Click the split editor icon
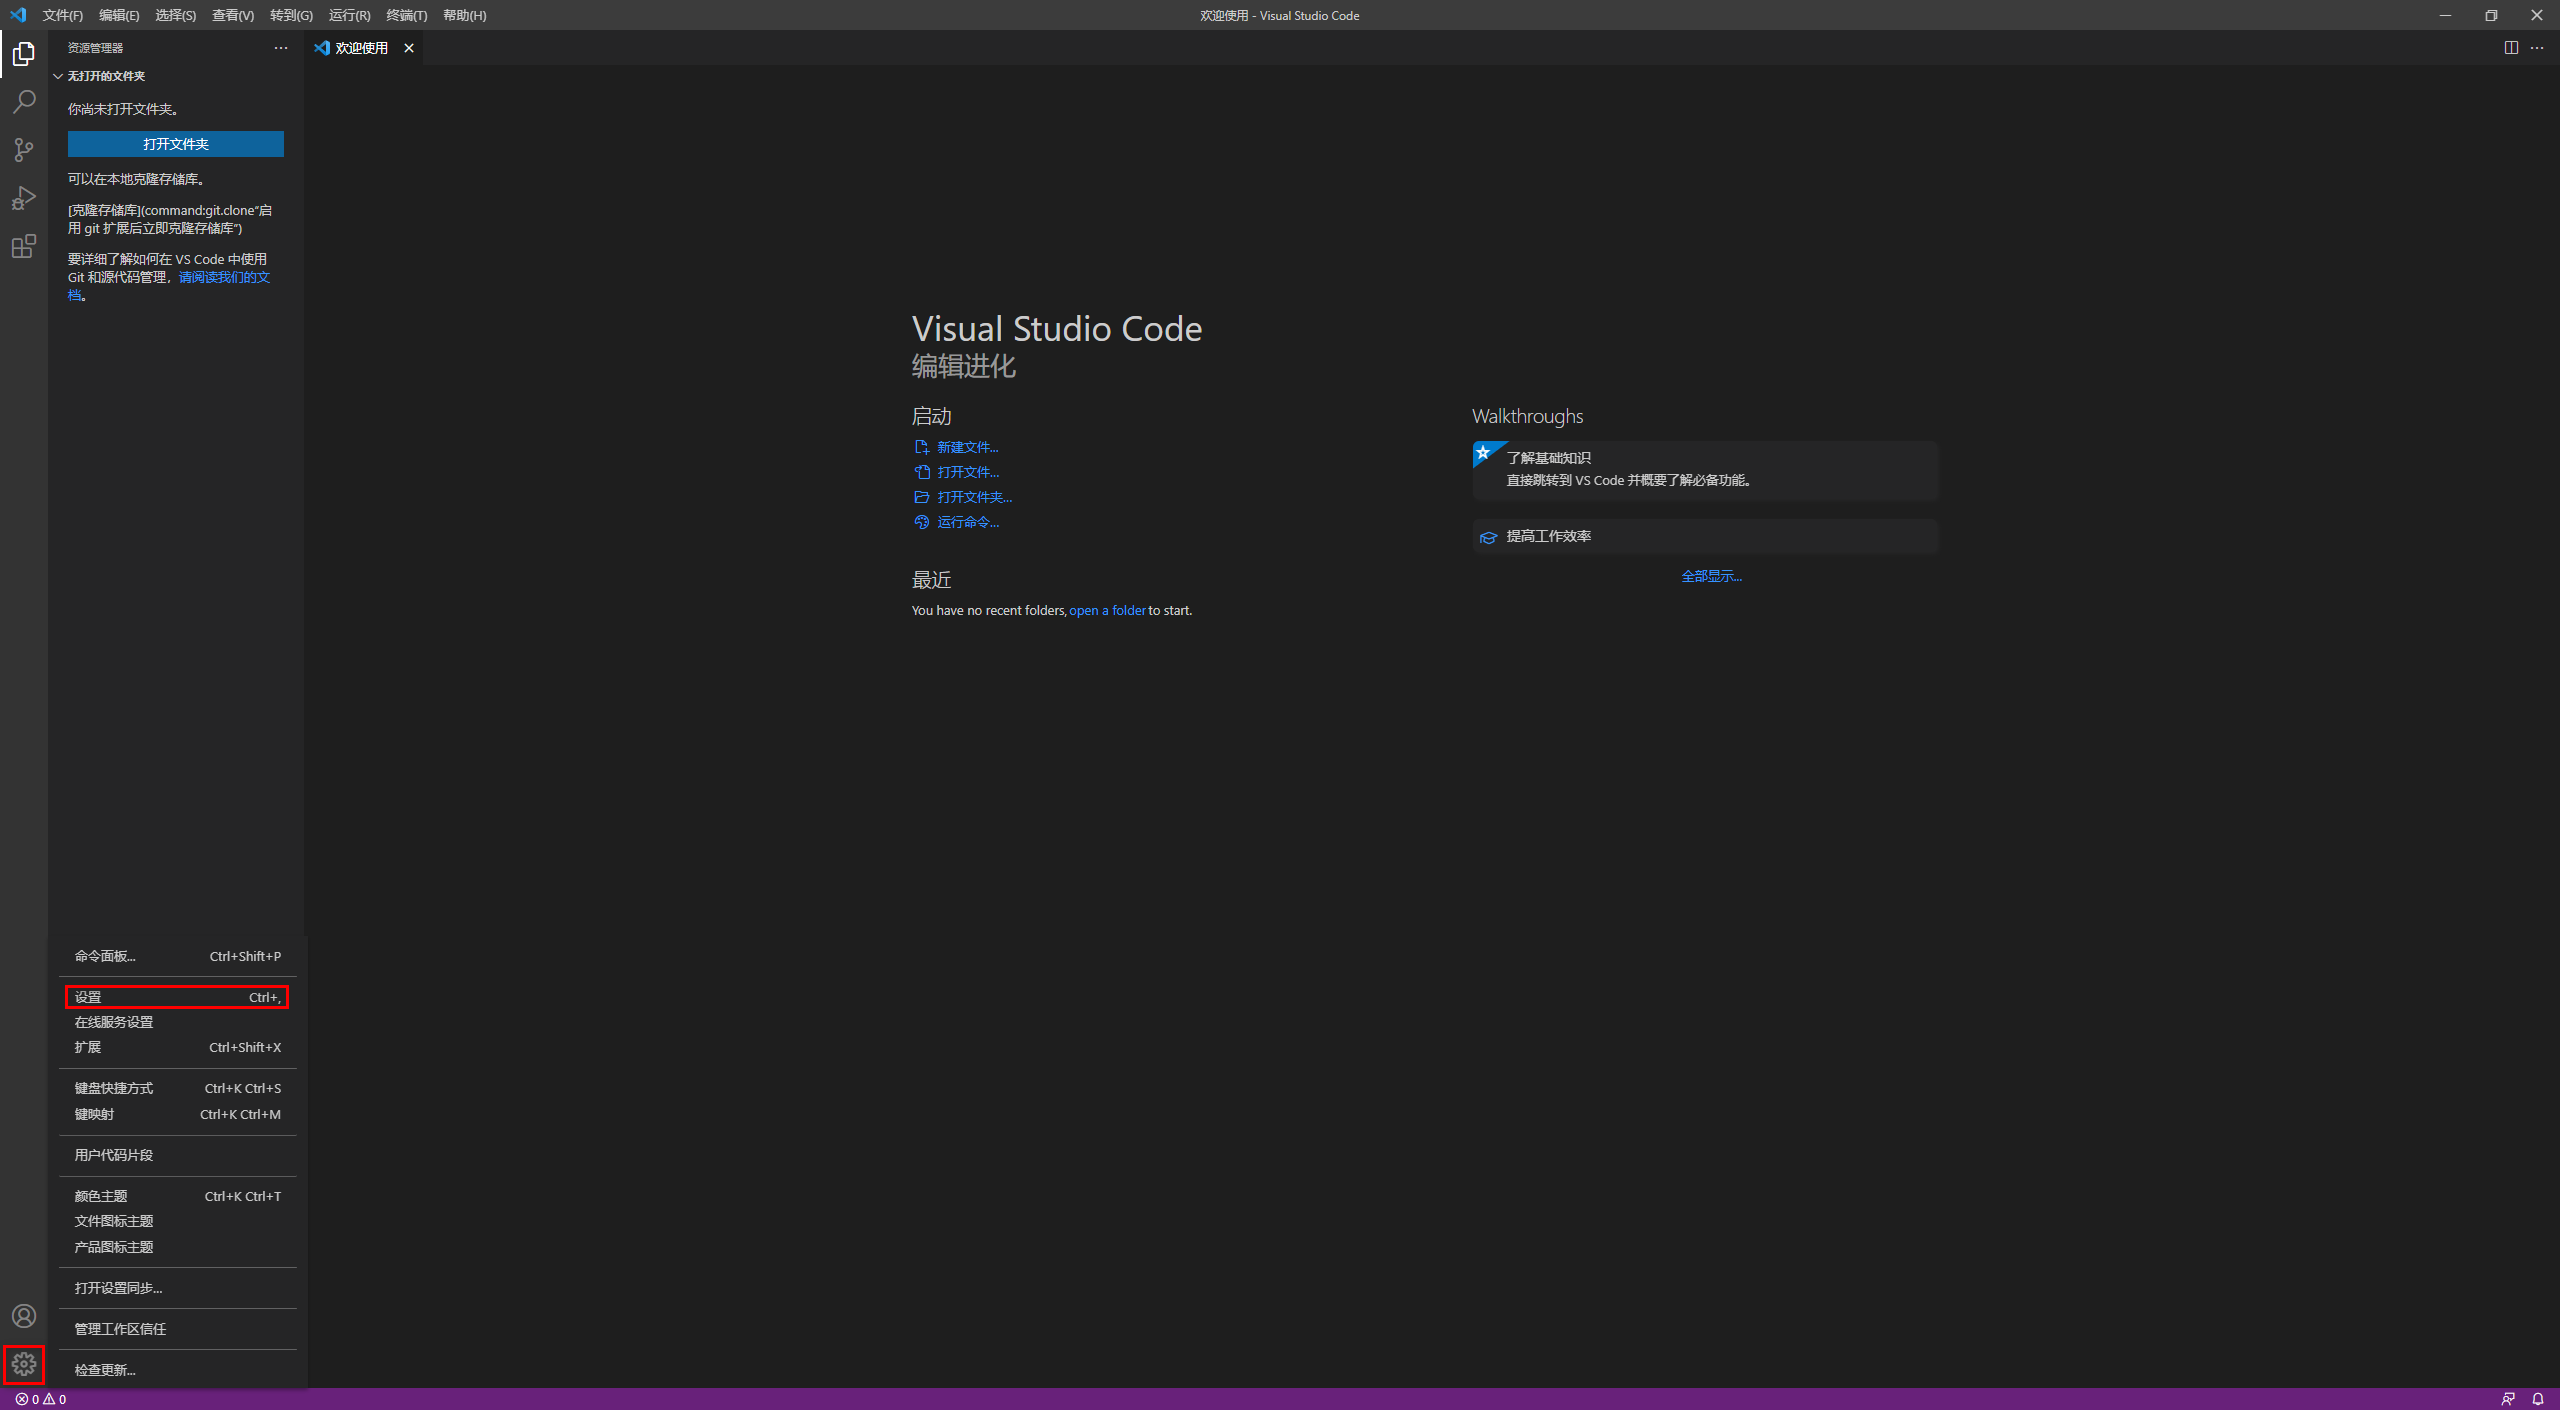Image resolution: width=2560 pixels, height=1410 pixels. 2511,48
